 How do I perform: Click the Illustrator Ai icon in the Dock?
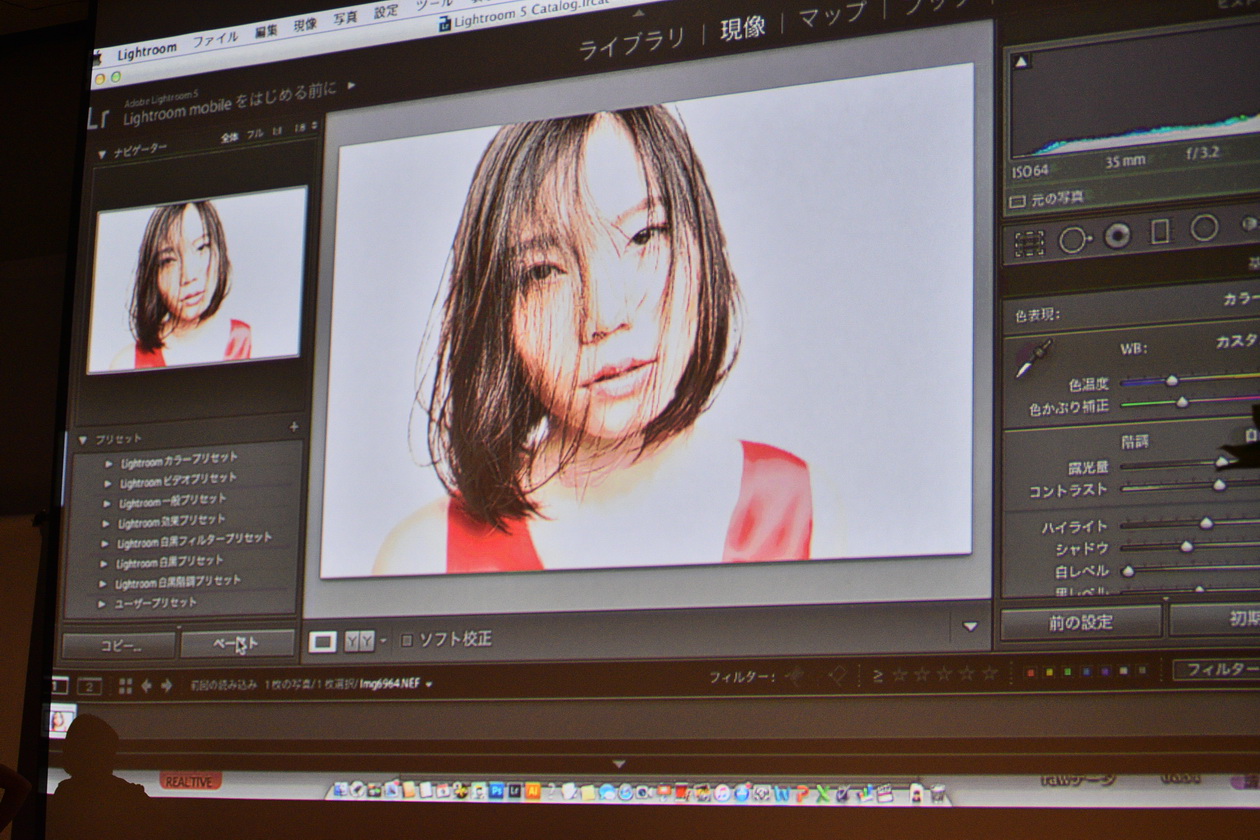[x=531, y=792]
